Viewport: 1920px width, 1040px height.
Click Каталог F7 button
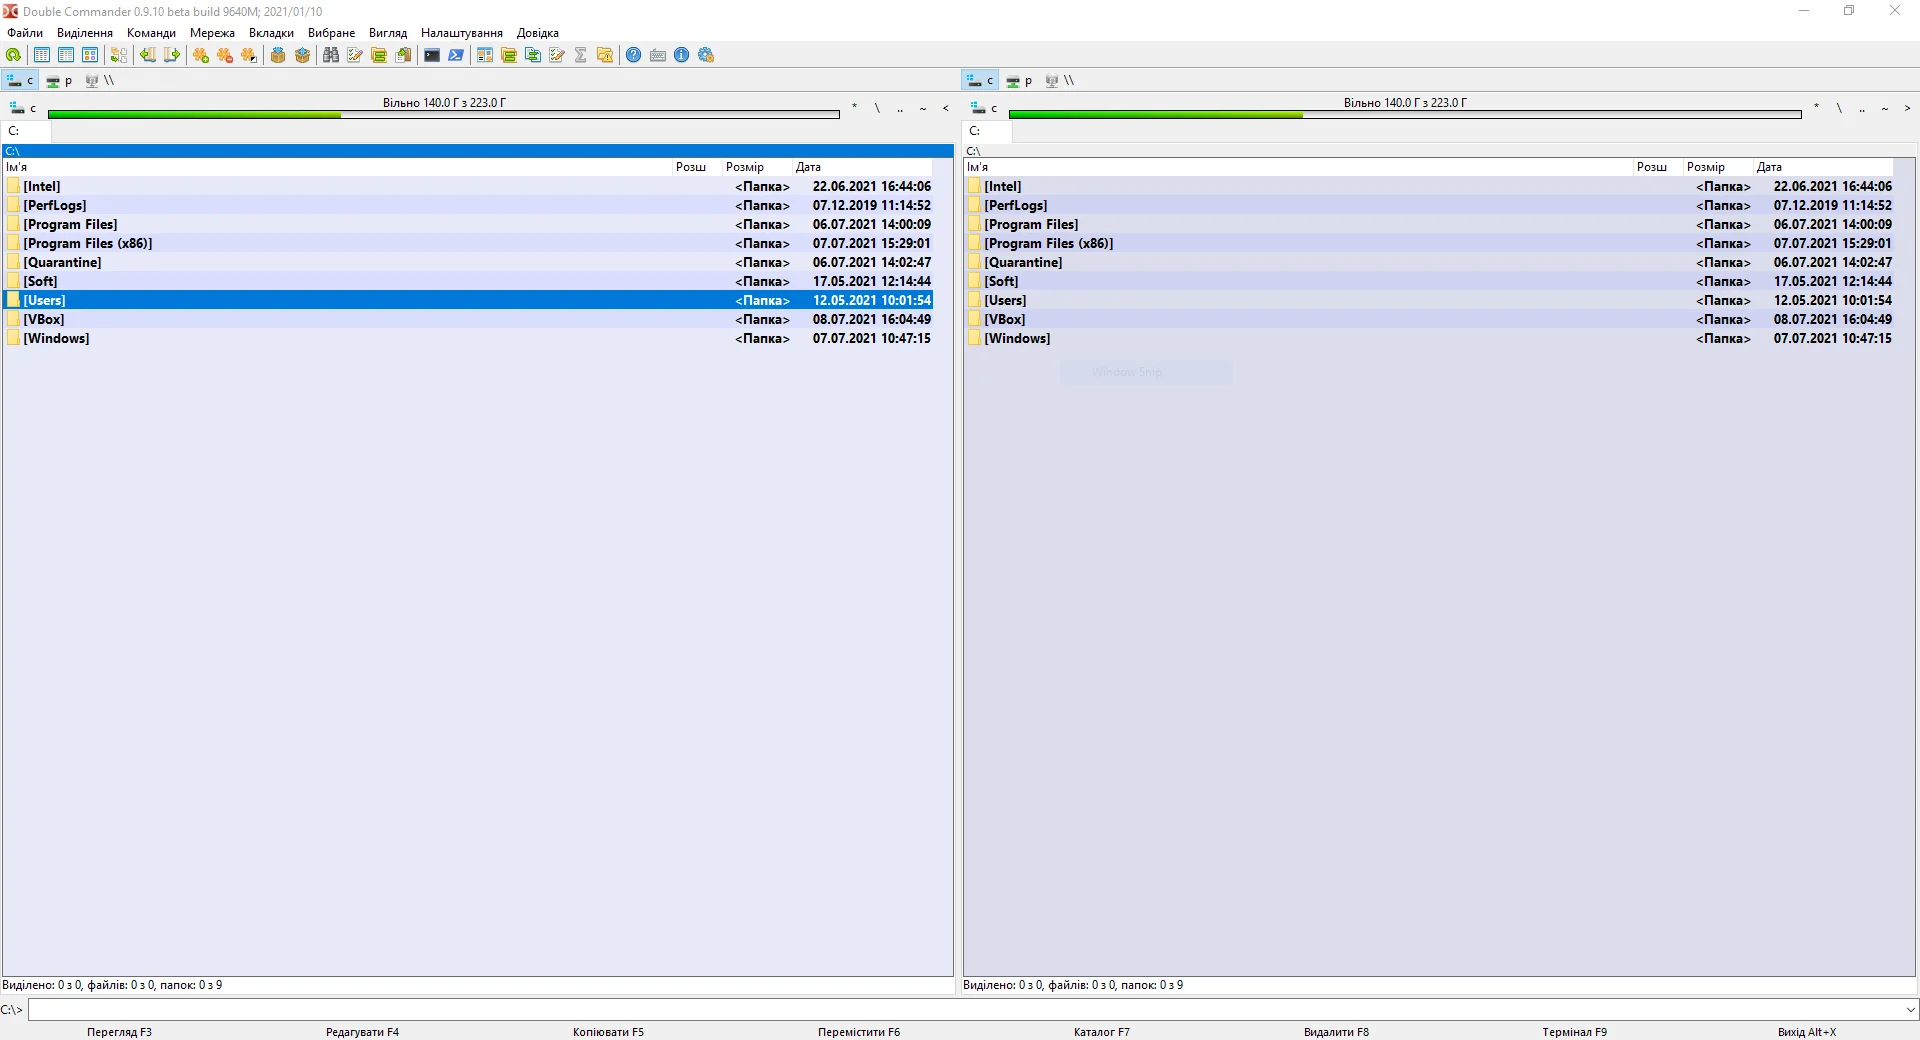(x=1102, y=1032)
